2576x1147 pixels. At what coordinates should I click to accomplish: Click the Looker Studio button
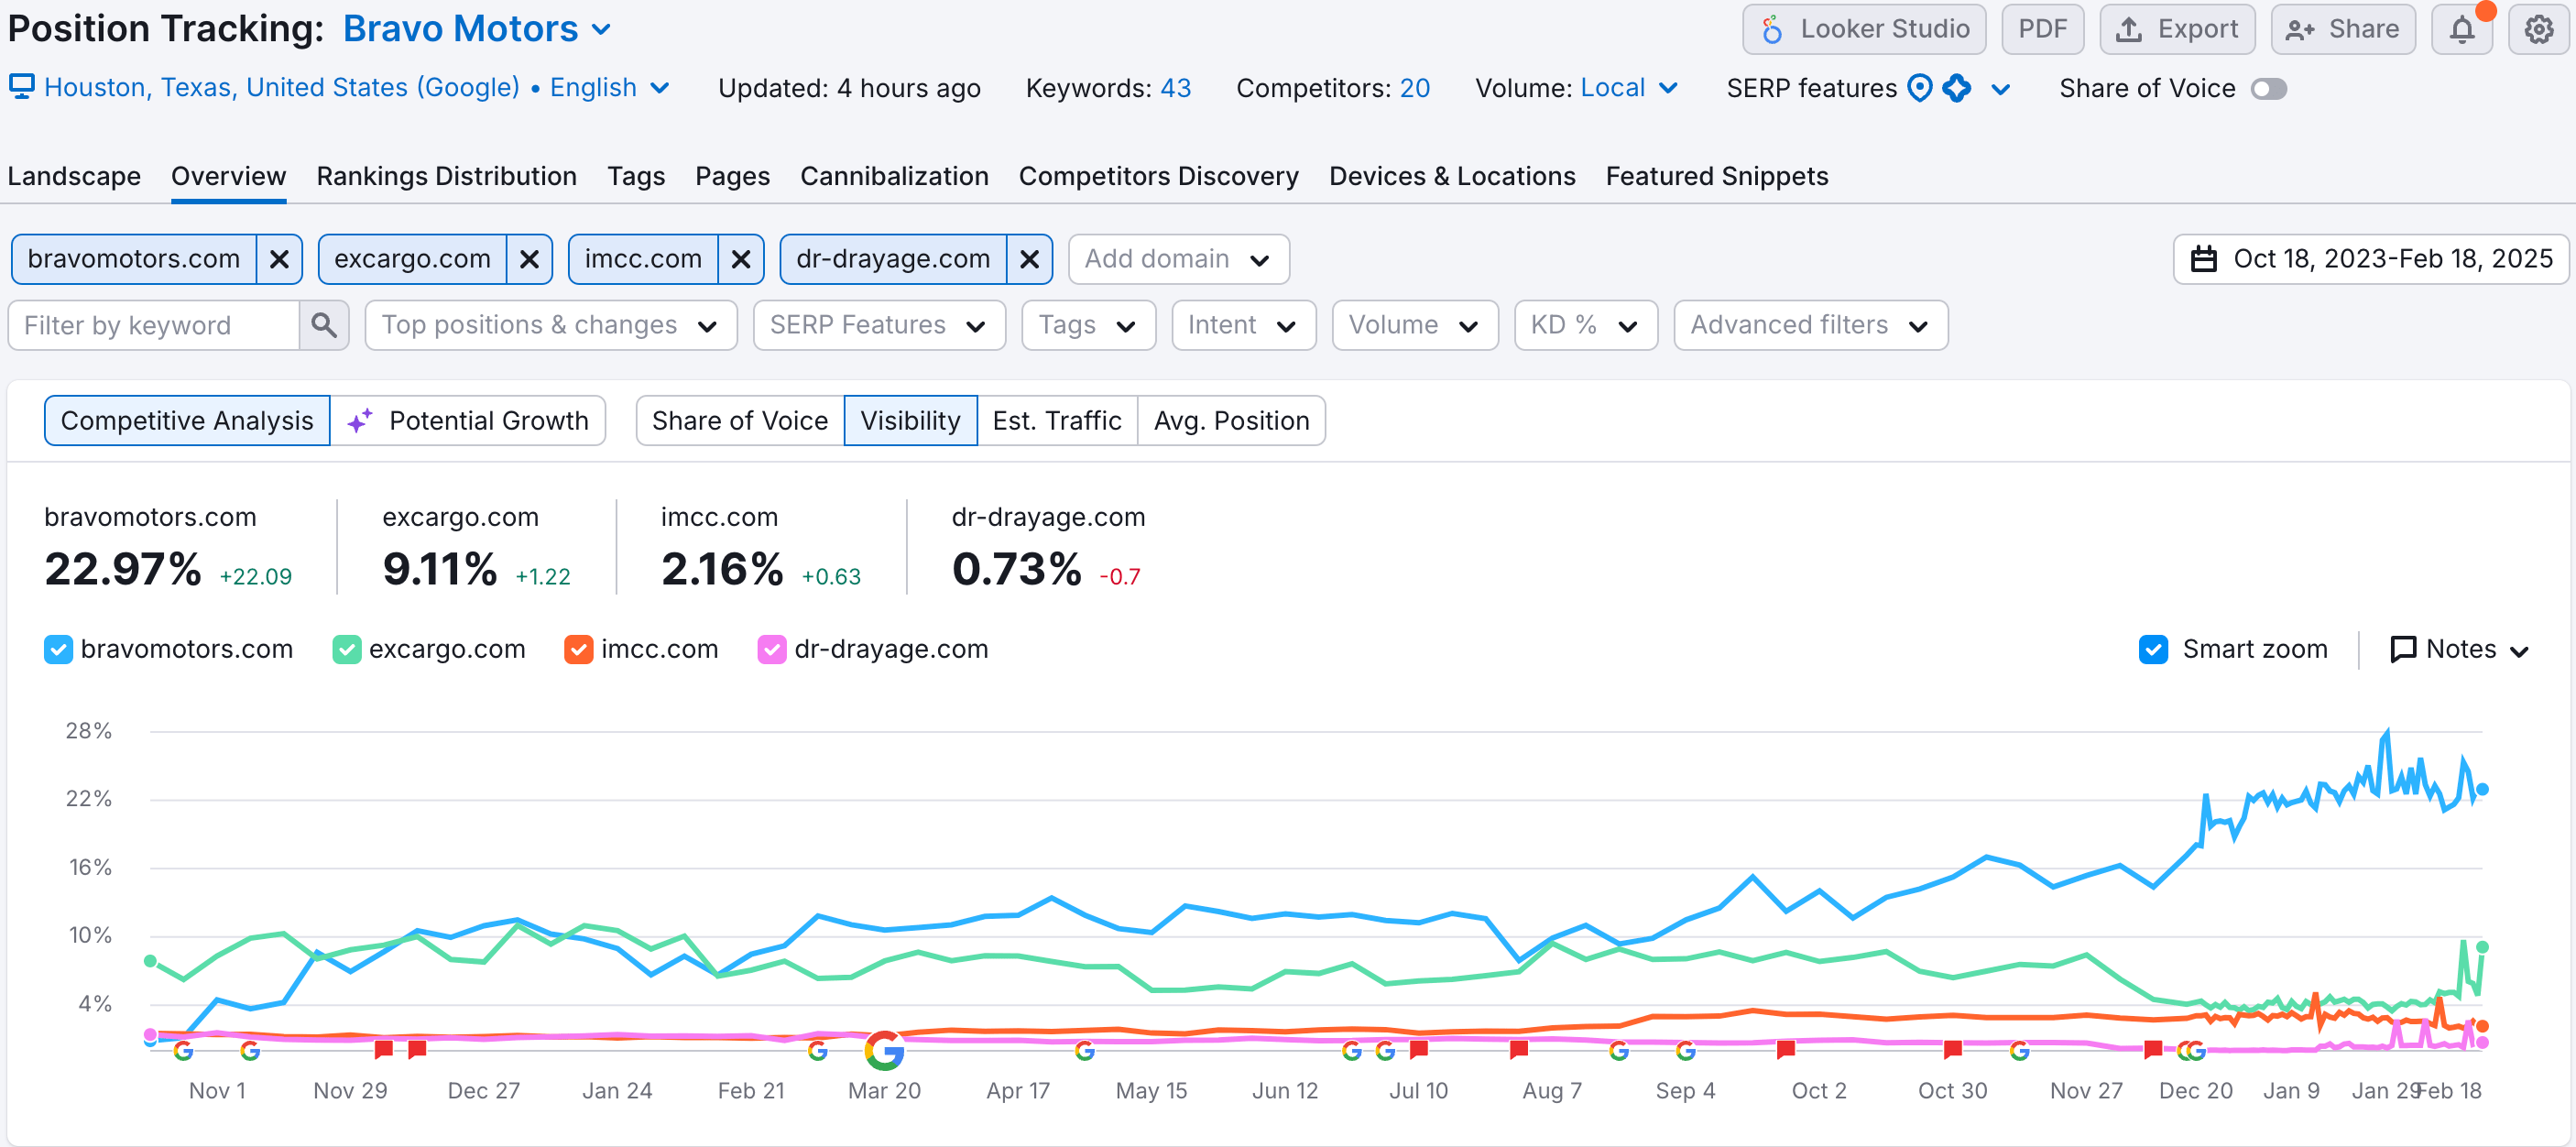(1864, 29)
